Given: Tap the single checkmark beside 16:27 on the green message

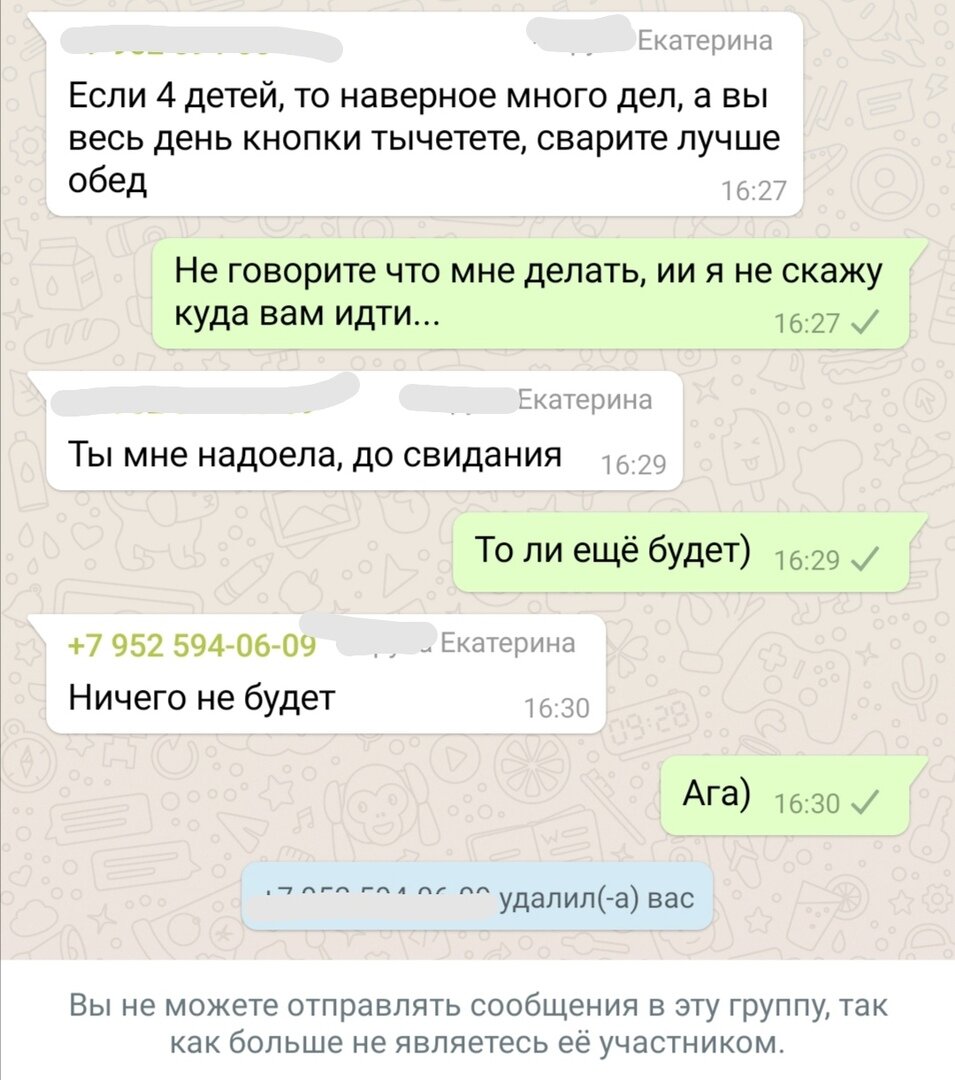Looking at the screenshot, I should point(865,322).
